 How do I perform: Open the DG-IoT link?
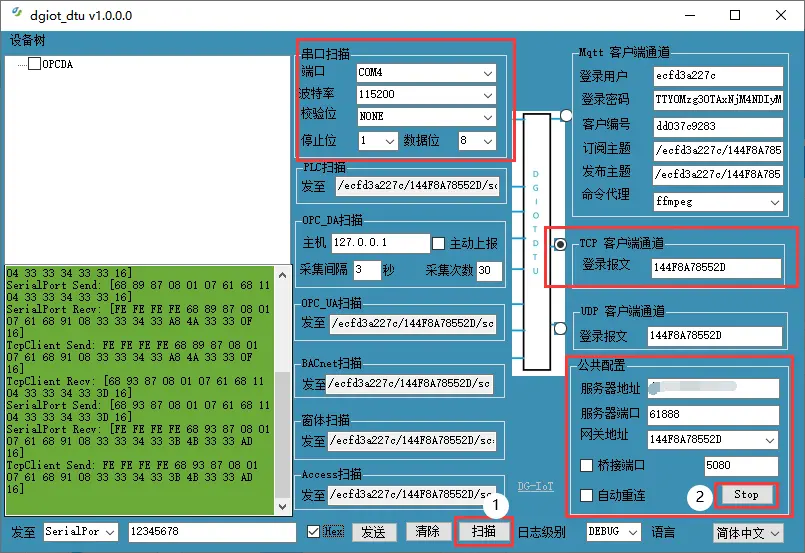pos(534,487)
